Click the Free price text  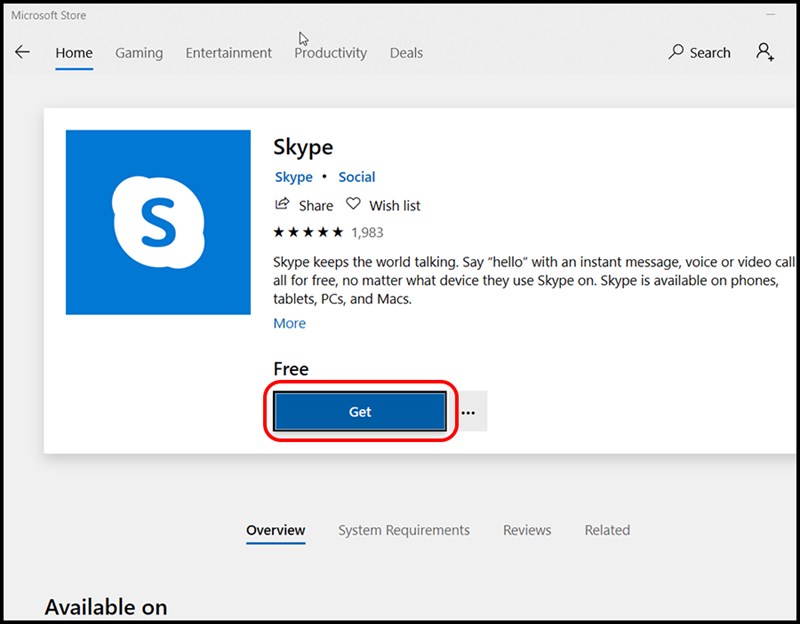[x=291, y=369]
